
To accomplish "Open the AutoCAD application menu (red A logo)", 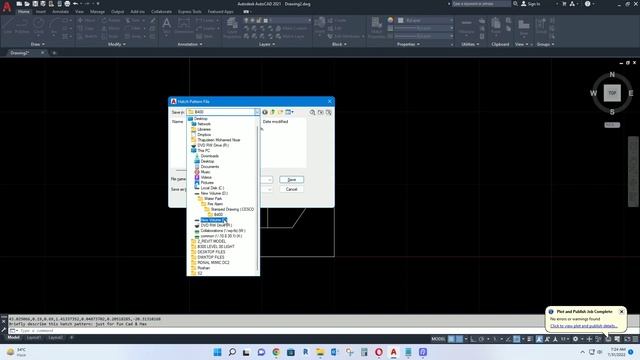I will (7, 7).
